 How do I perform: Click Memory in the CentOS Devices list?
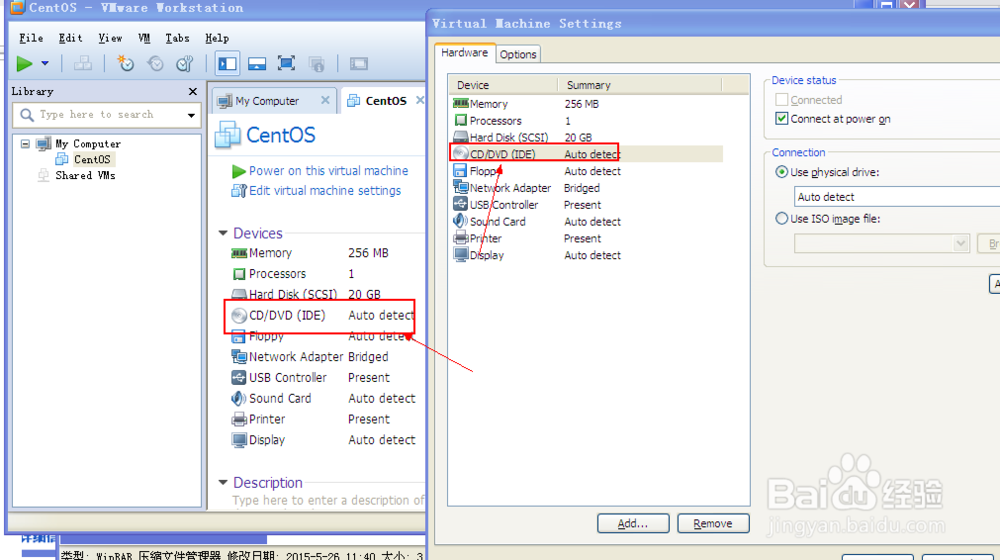click(270, 253)
